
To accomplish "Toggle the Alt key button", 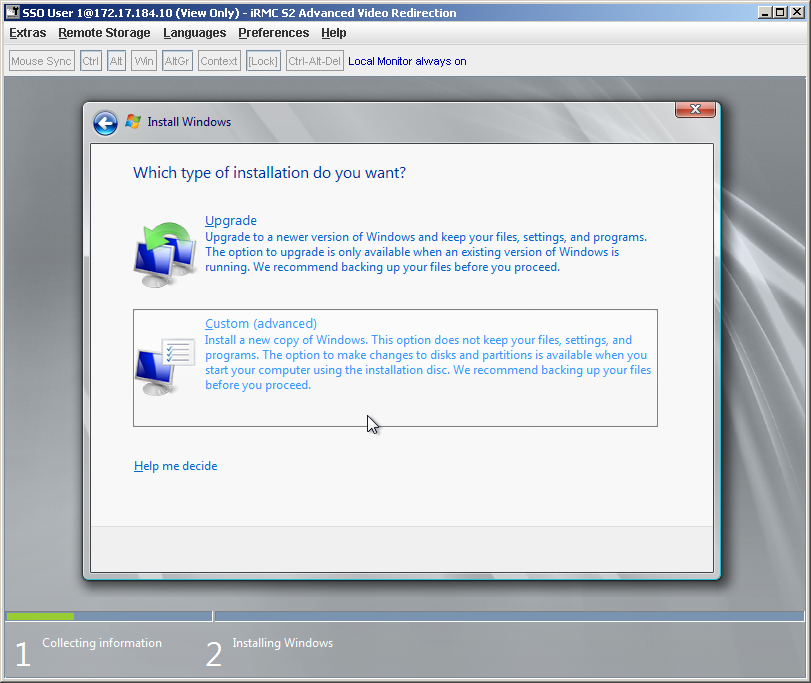I will click(x=116, y=61).
